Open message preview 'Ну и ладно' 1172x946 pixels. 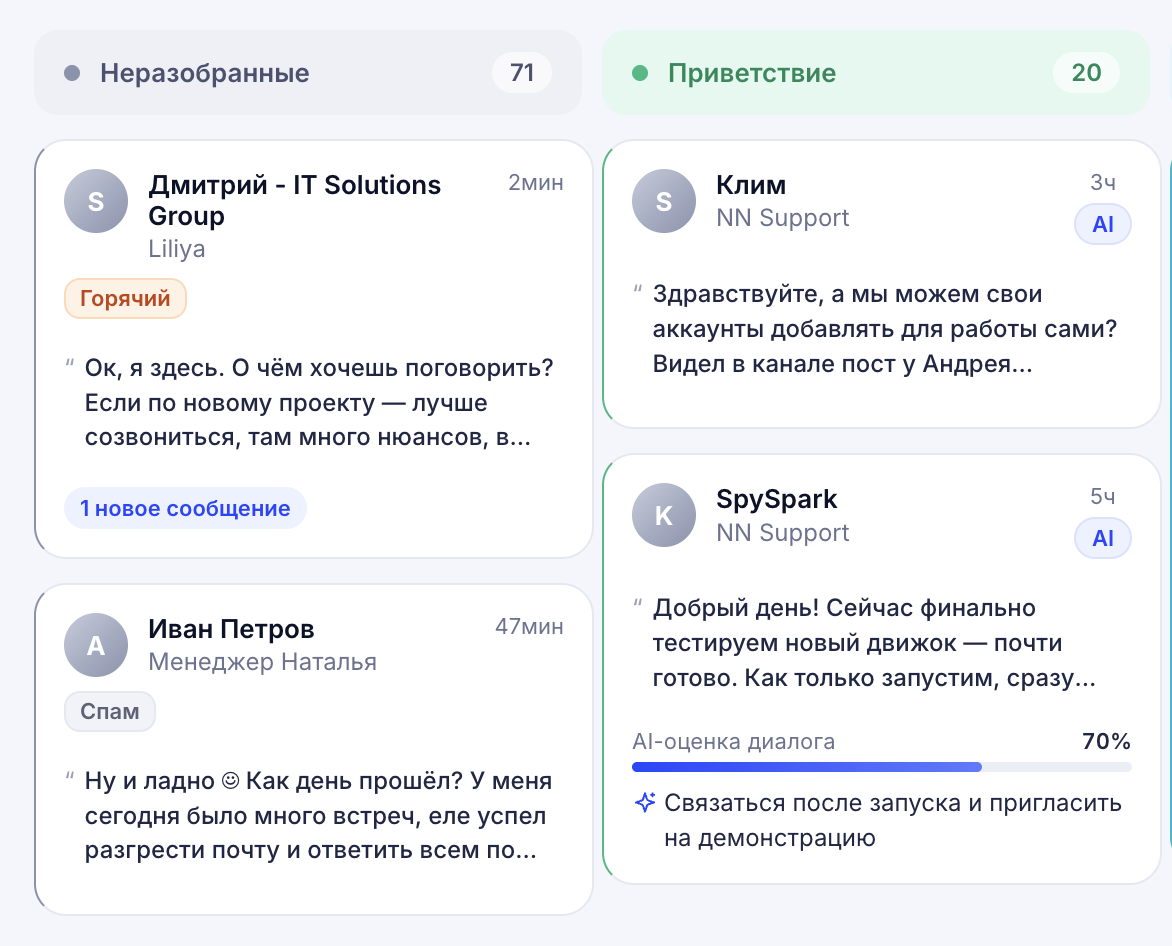(x=318, y=815)
